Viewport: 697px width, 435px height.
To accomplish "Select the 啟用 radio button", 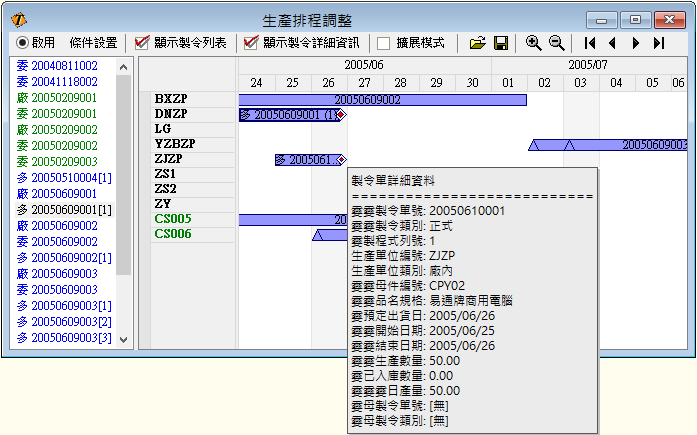I will (x=23, y=43).
